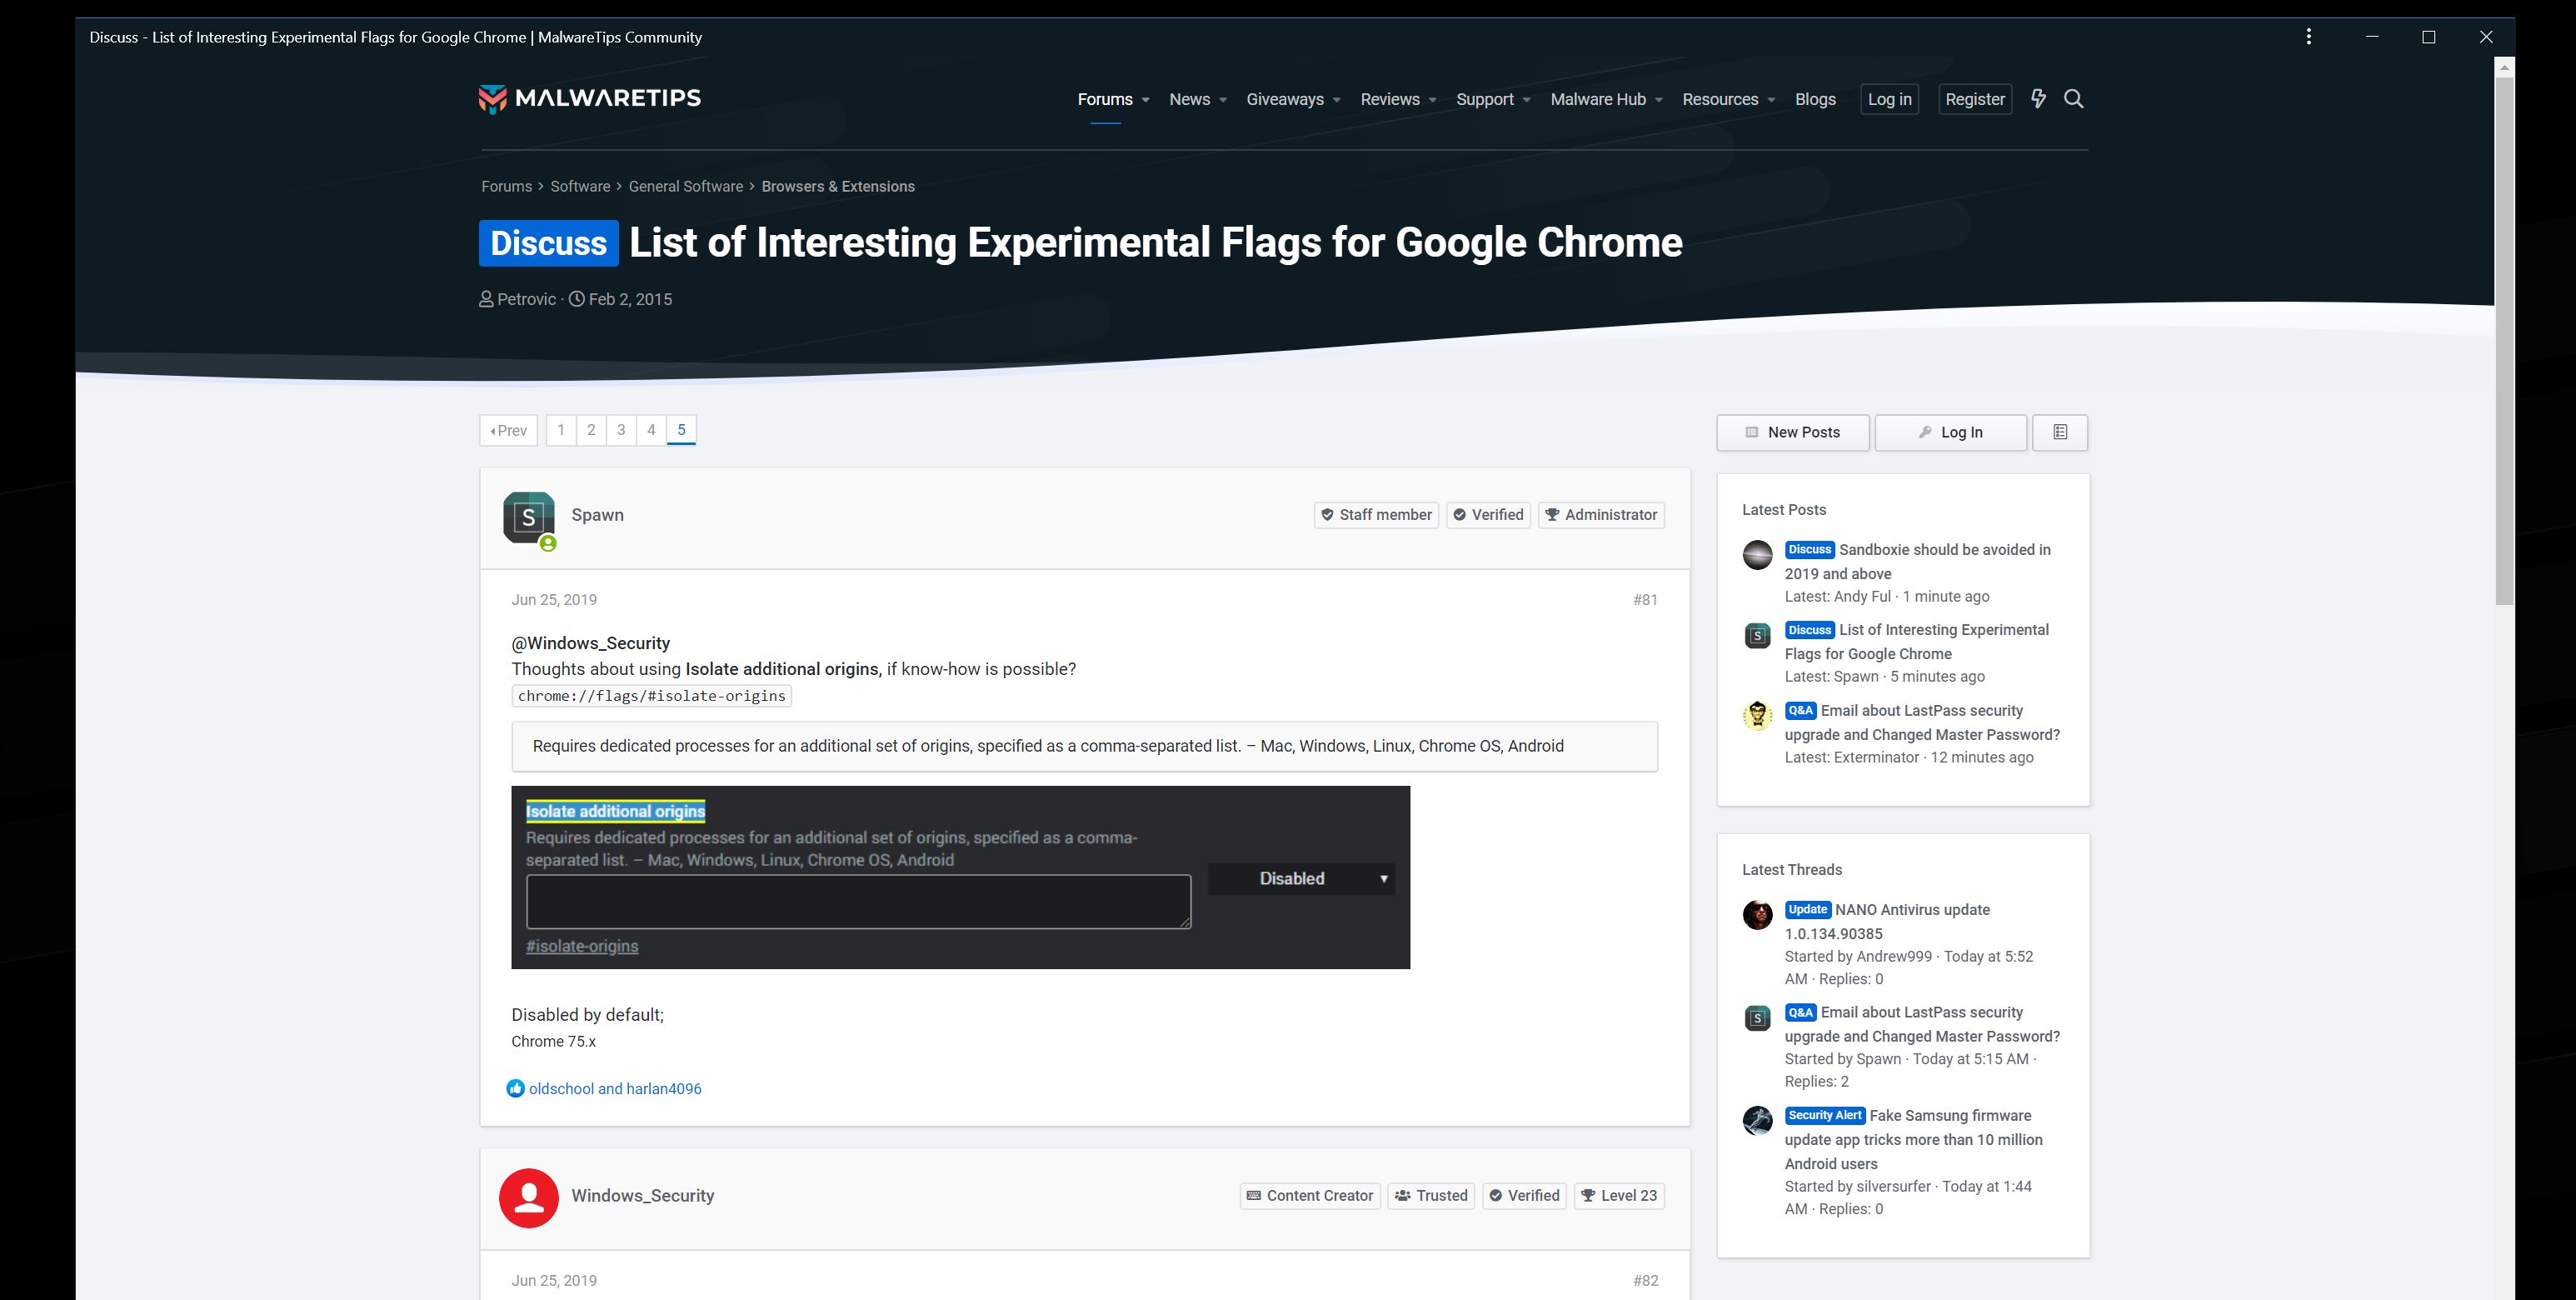2576x1300 pixels.
Task: Expand the Resources dropdown arrow
Action: 1771,100
